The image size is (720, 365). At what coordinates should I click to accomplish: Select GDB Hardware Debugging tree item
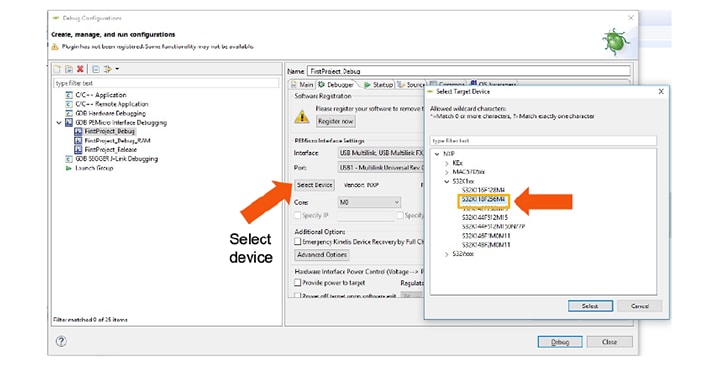110,113
